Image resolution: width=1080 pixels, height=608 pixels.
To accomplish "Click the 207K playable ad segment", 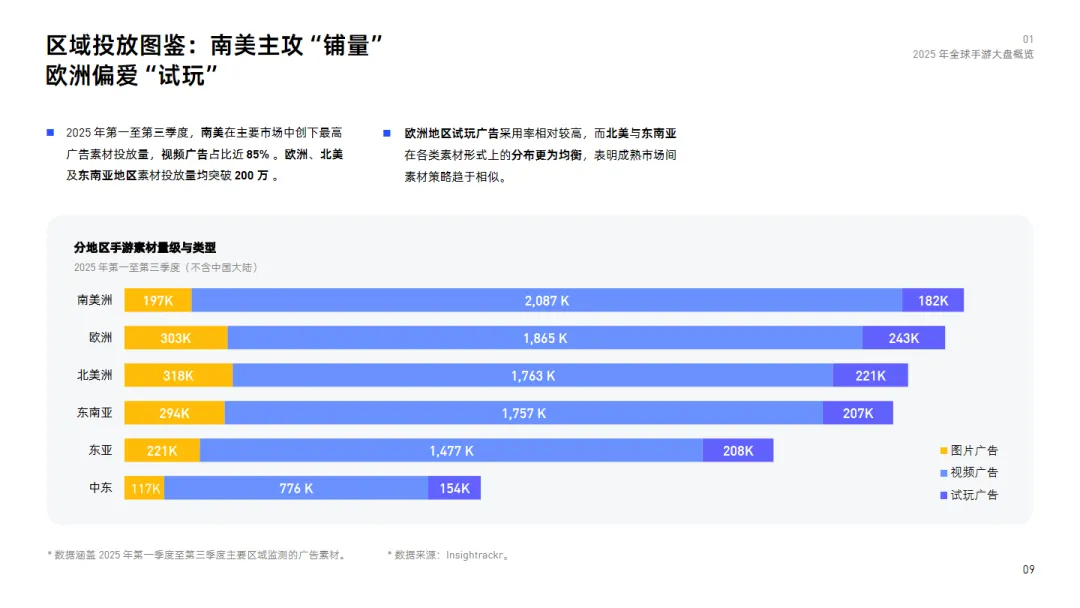I will tap(858, 413).
